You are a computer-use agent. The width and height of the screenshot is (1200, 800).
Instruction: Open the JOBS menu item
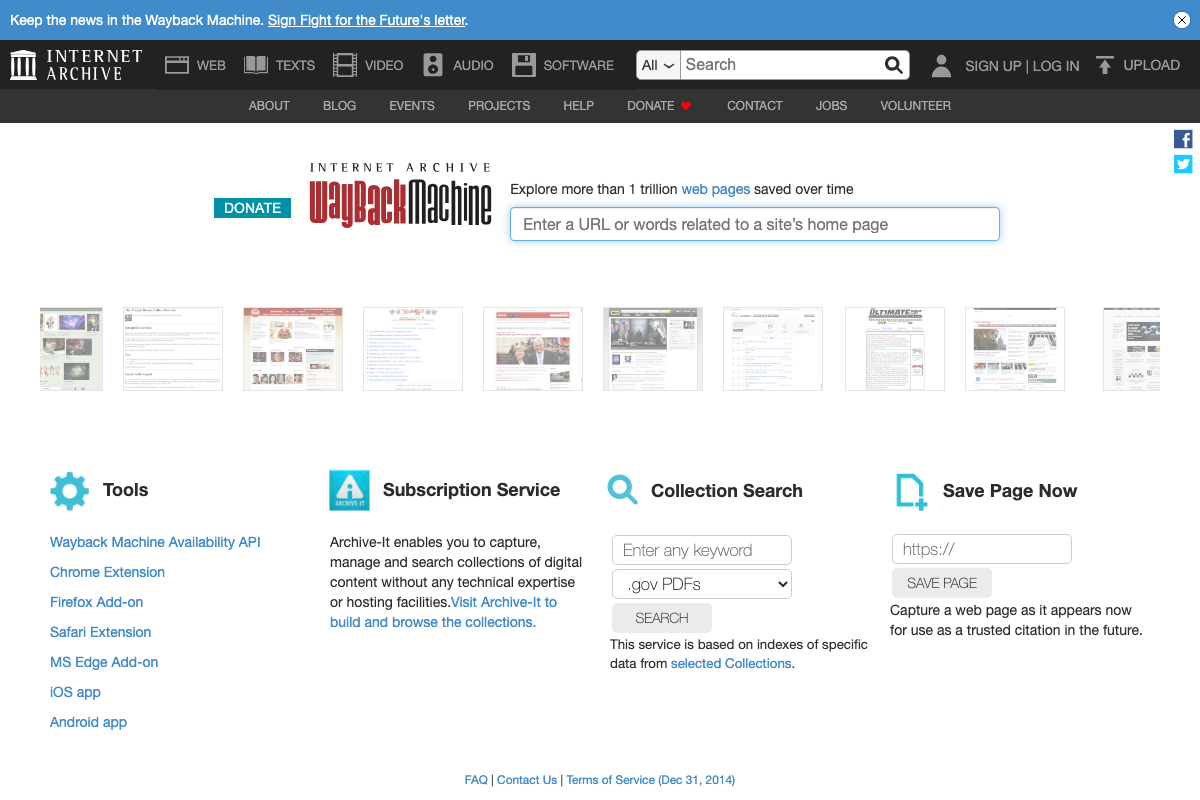pyautogui.click(x=831, y=106)
